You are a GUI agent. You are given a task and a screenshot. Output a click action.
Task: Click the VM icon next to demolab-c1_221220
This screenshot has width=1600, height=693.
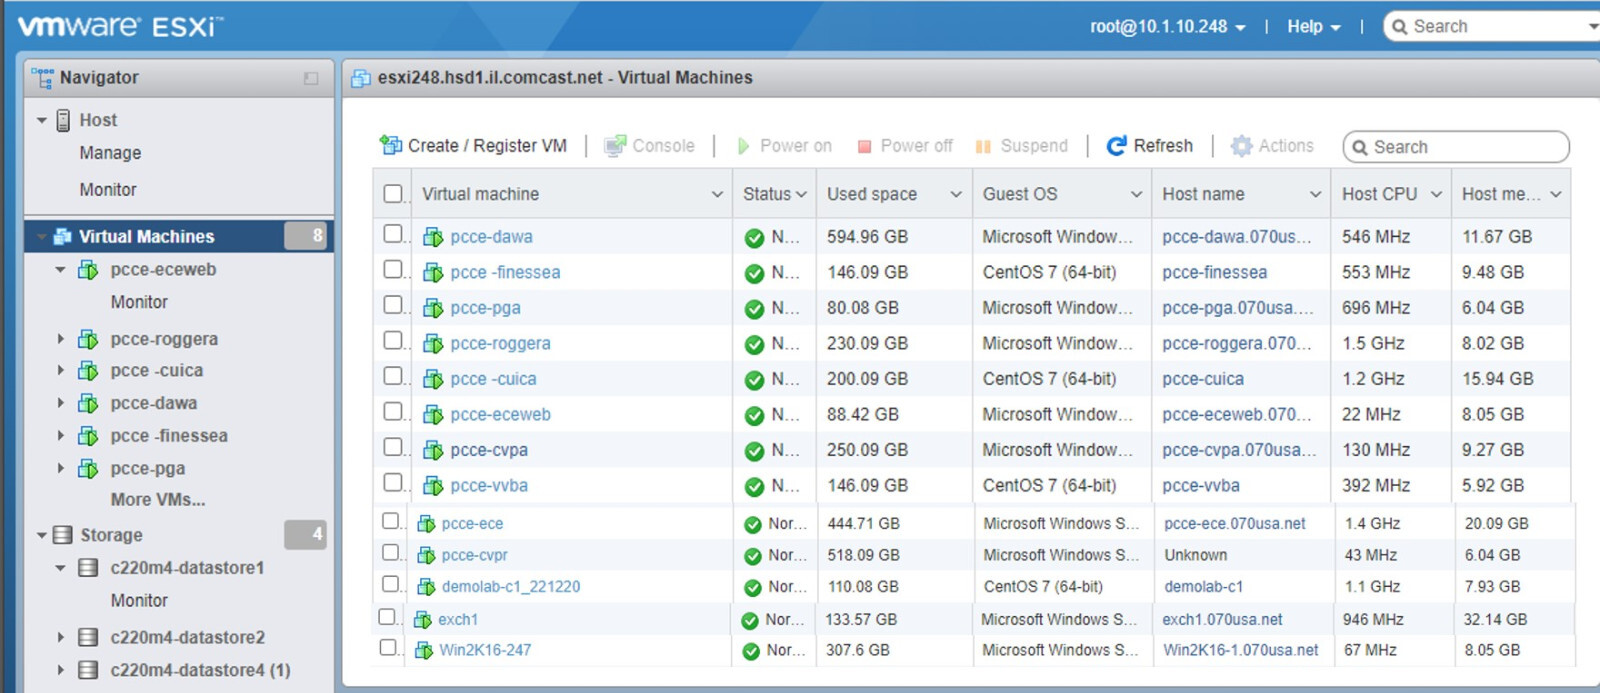pyautogui.click(x=426, y=587)
